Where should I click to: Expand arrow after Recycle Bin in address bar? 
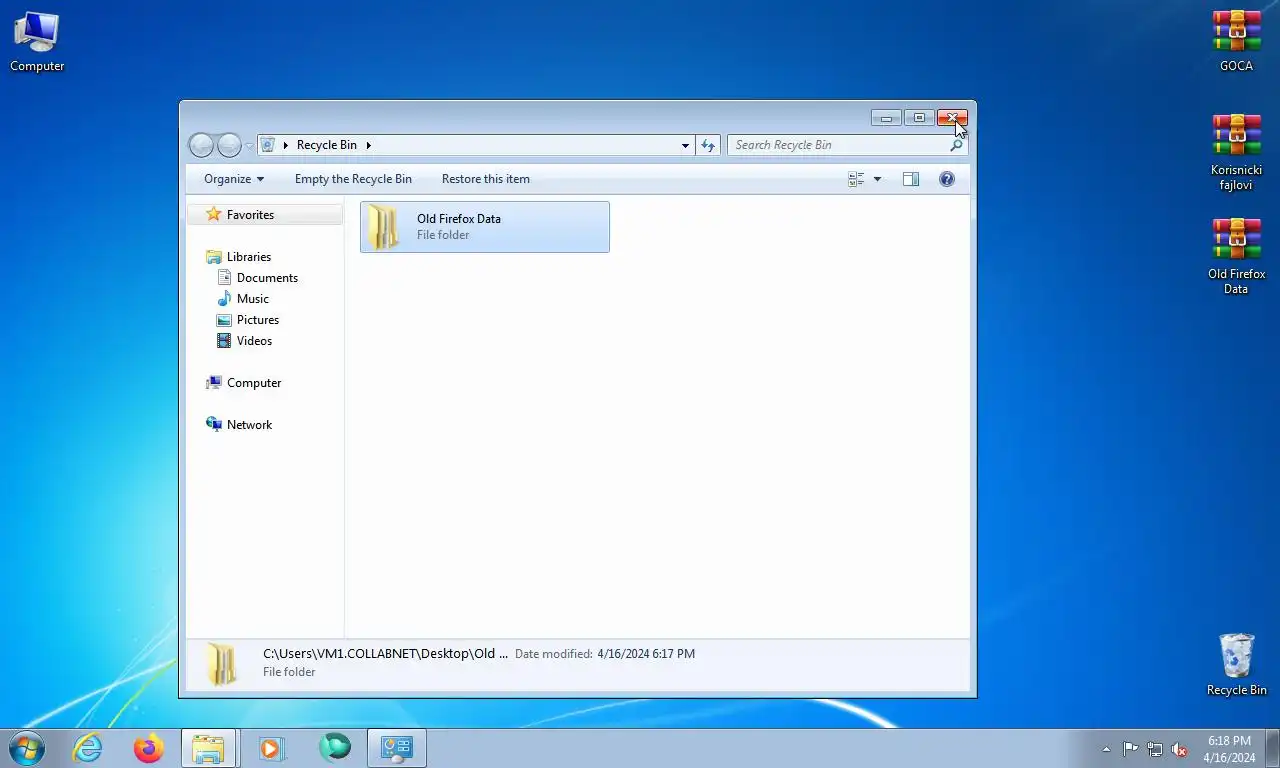[x=368, y=145]
